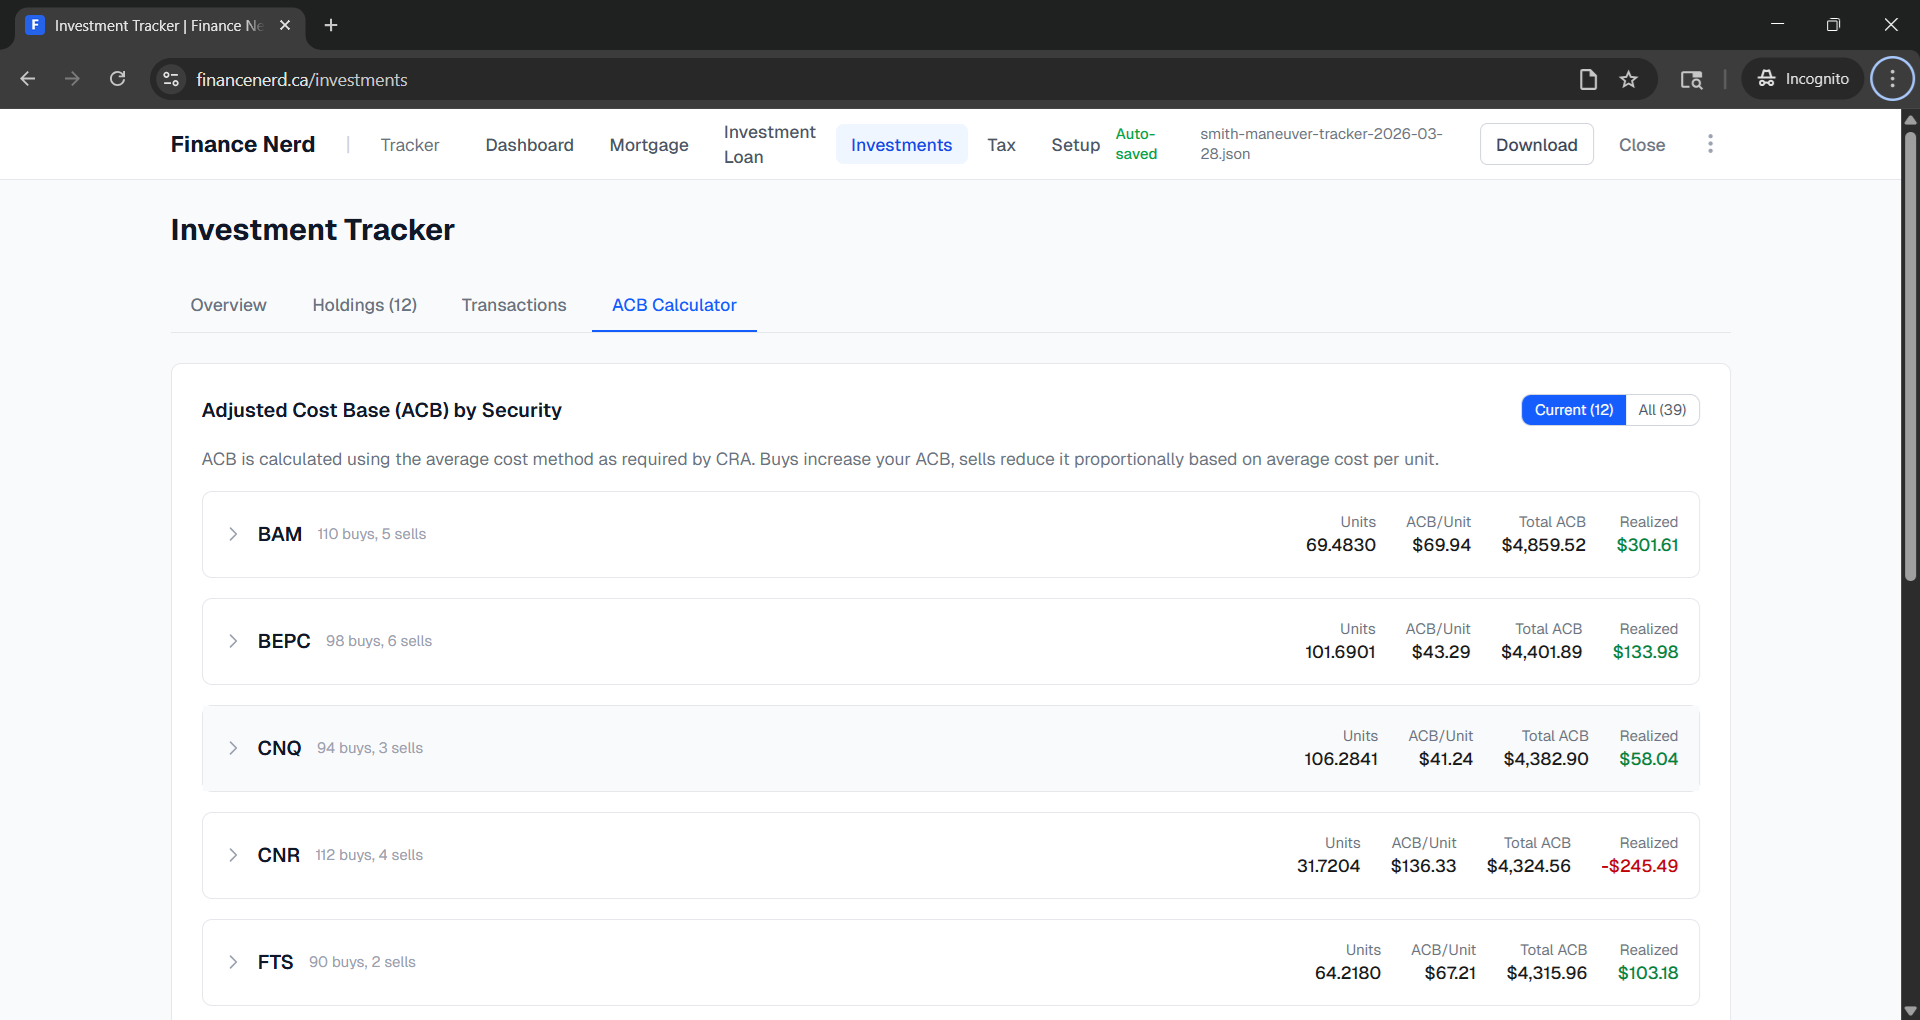Screen dimensions: 1920x1020
Task: Open the Mortgage navigation link
Action: tap(648, 144)
